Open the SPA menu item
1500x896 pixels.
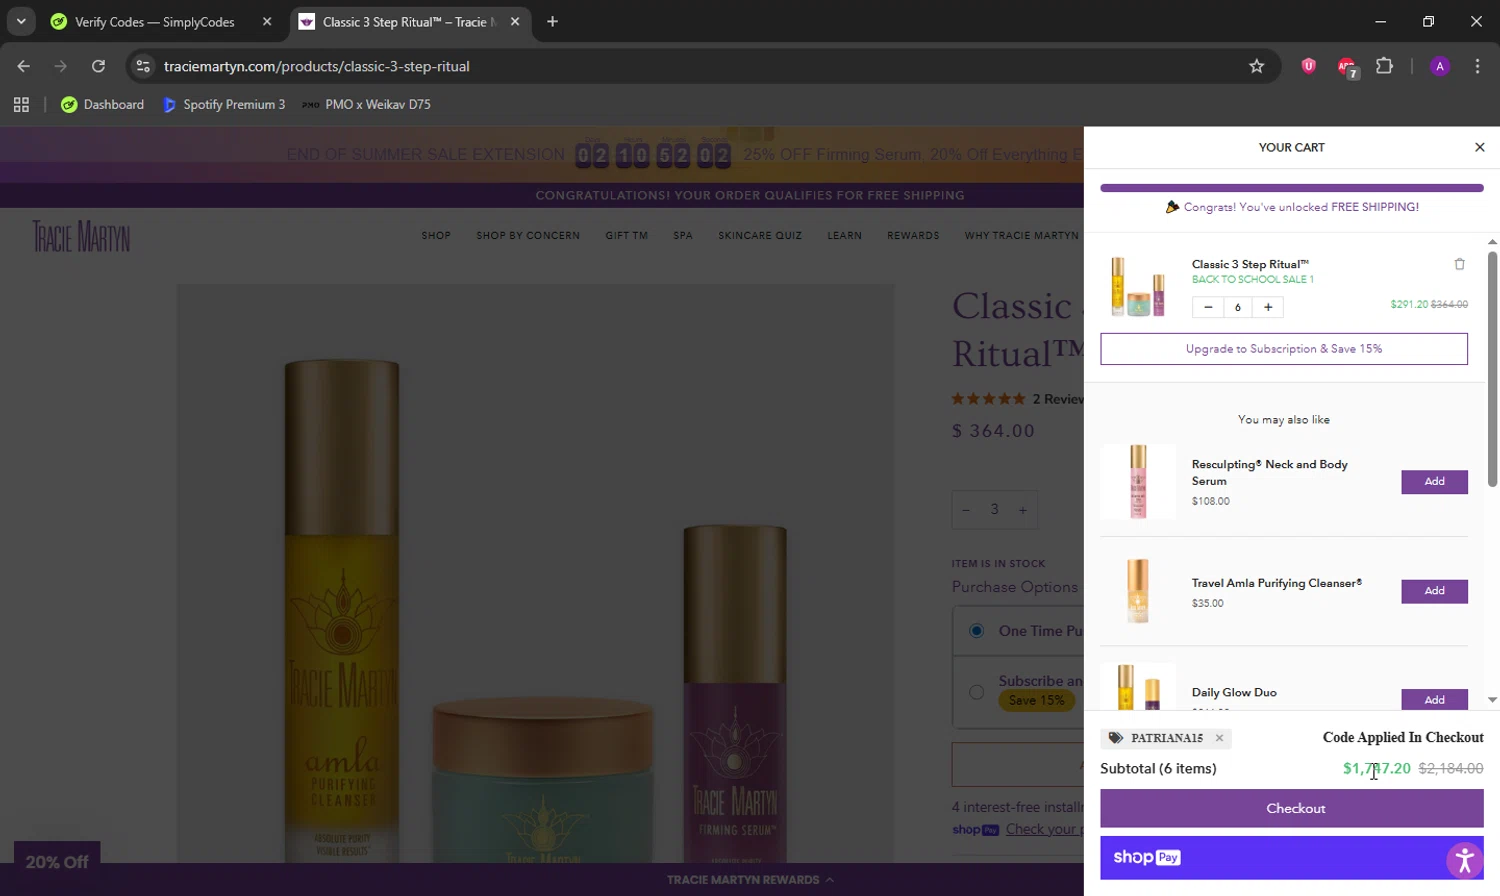tap(683, 236)
